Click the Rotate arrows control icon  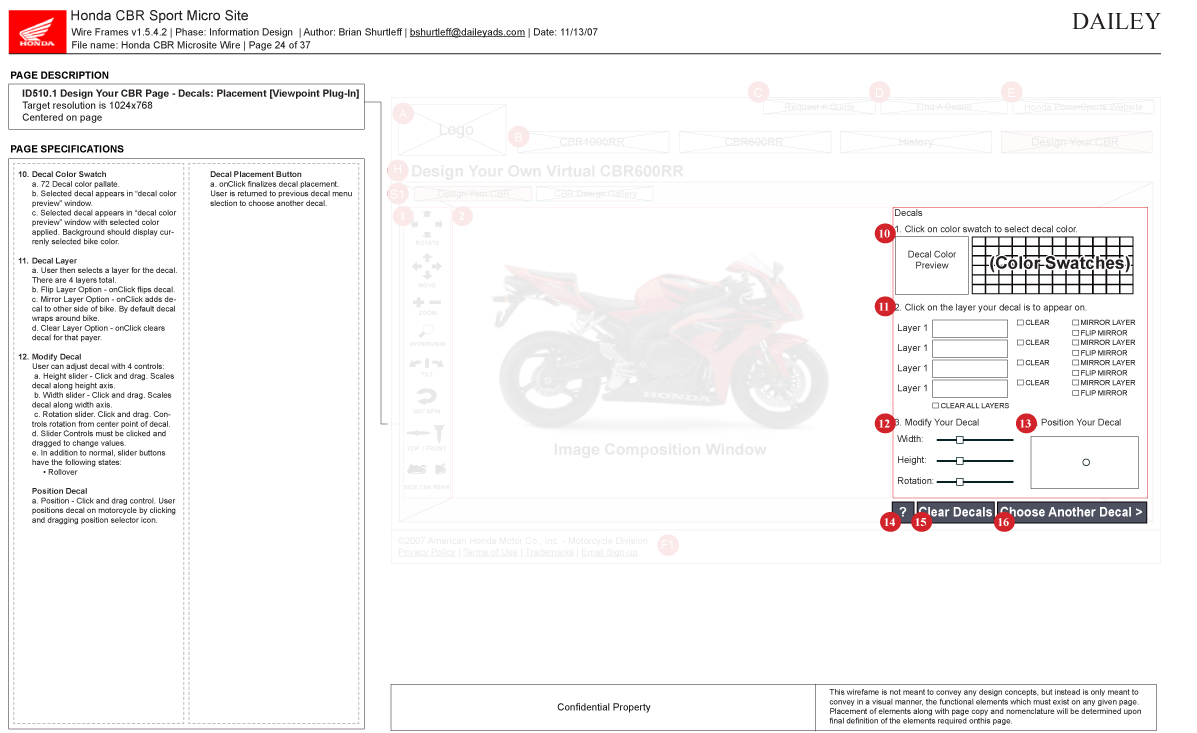click(x=427, y=225)
